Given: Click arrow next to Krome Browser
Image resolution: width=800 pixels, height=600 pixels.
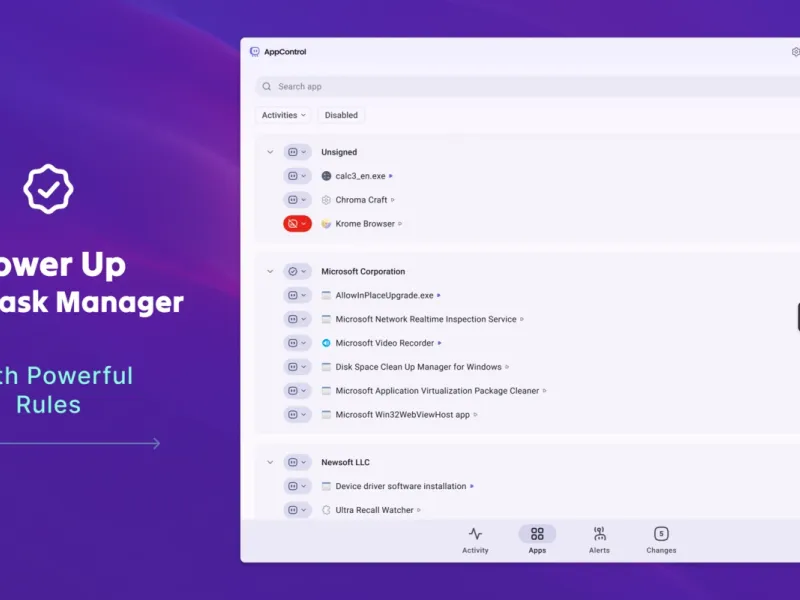Looking at the screenshot, I should click(x=400, y=223).
